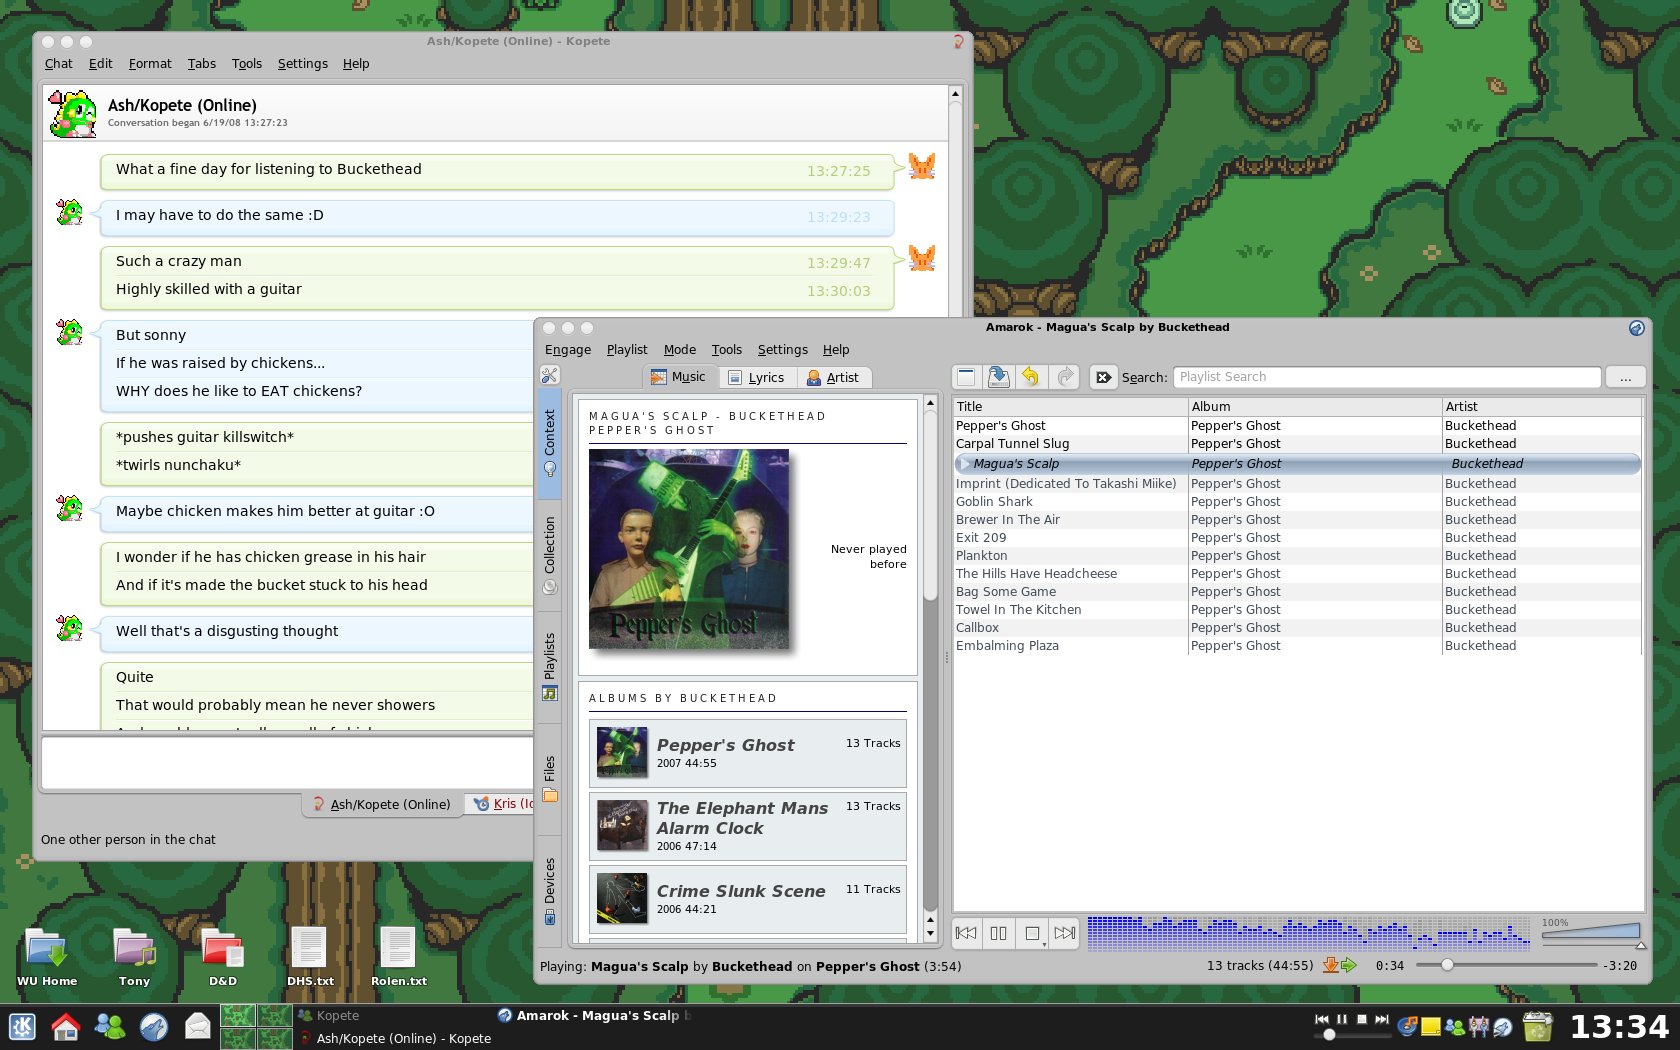Click the Playlist Search field
Viewport: 1680px width, 1050px height.
[1387, 377]
